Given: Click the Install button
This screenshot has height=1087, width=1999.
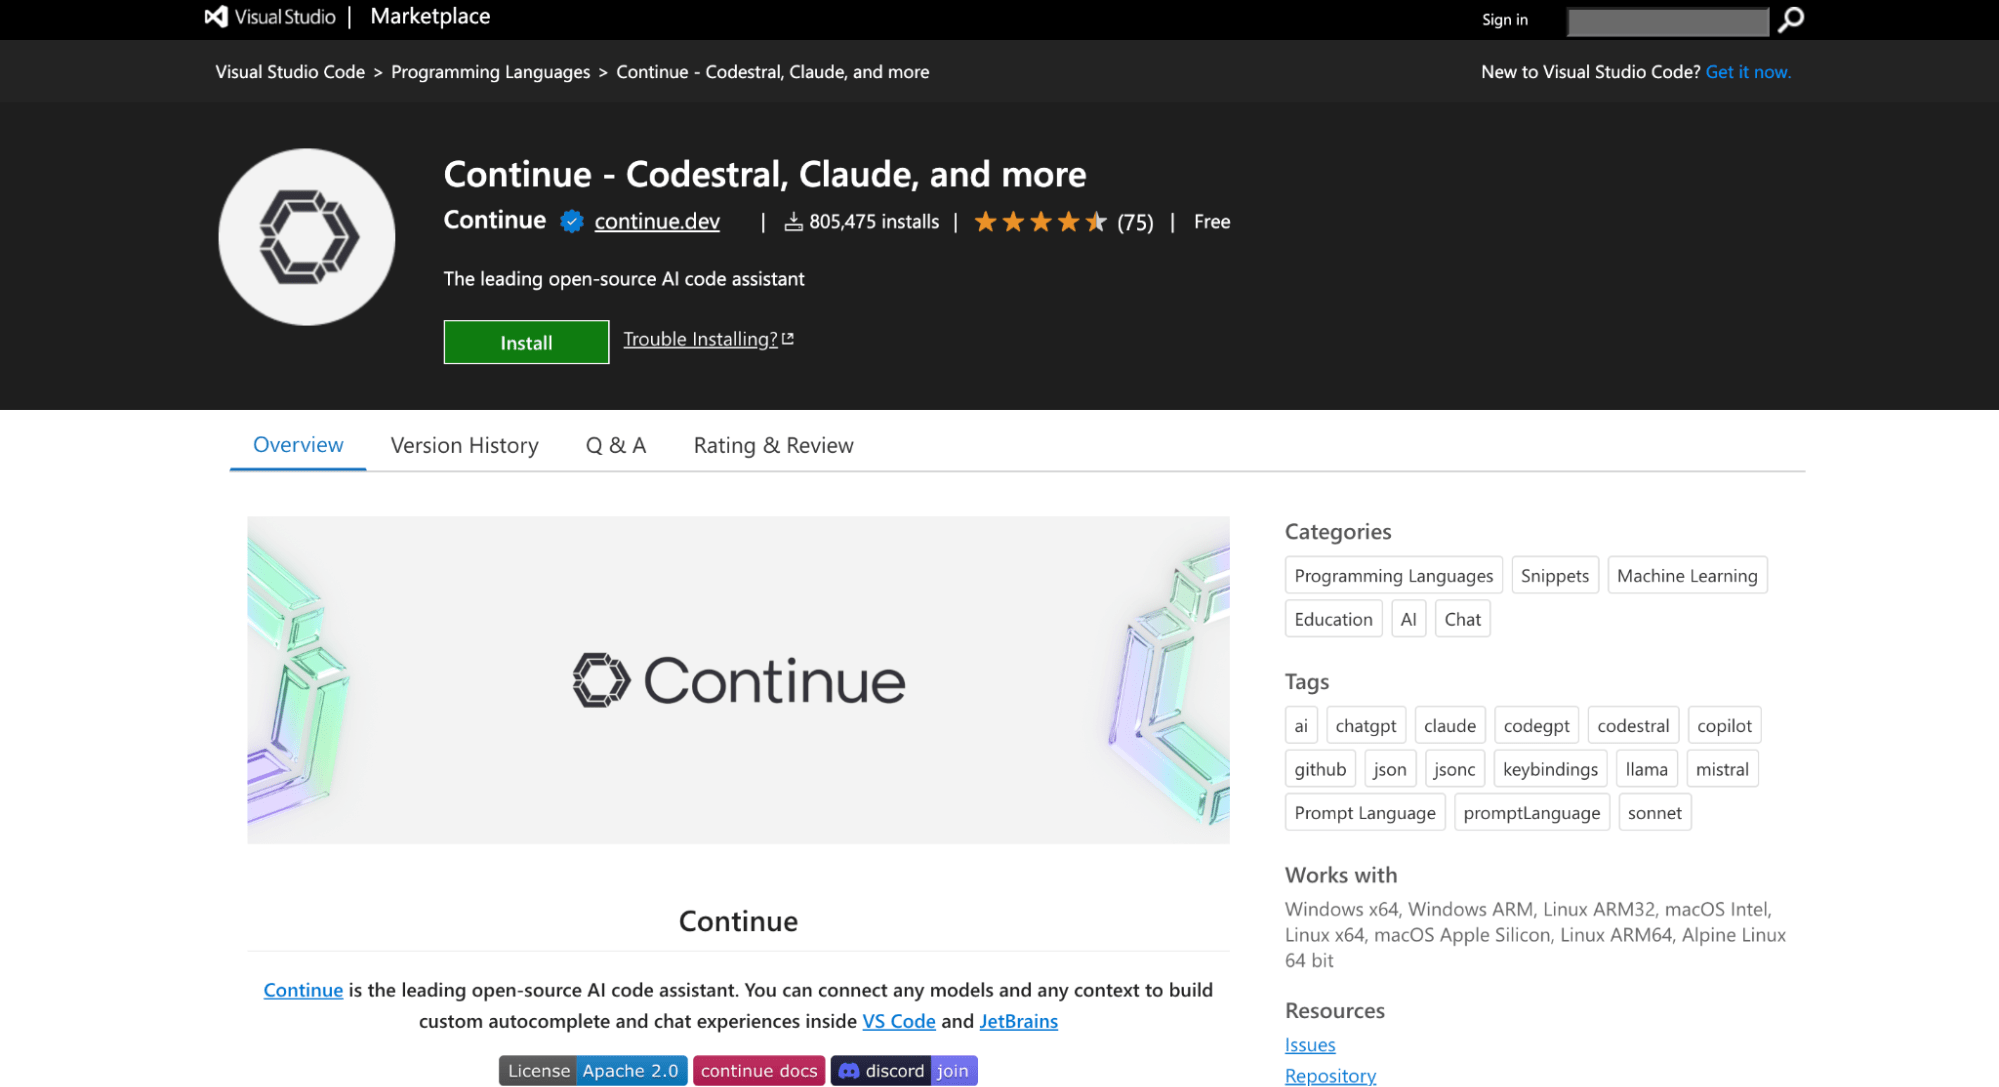Looking at the screenshot, I should pos(525,342).
